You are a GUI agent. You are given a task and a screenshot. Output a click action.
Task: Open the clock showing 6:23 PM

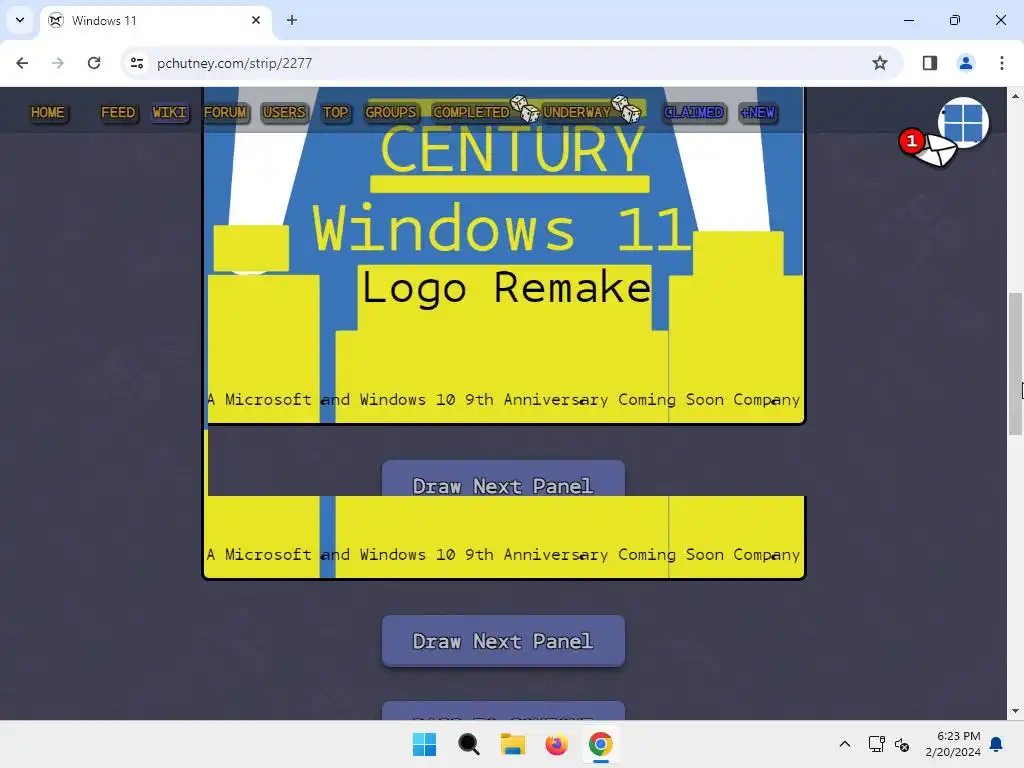click(x=953, y=744)
